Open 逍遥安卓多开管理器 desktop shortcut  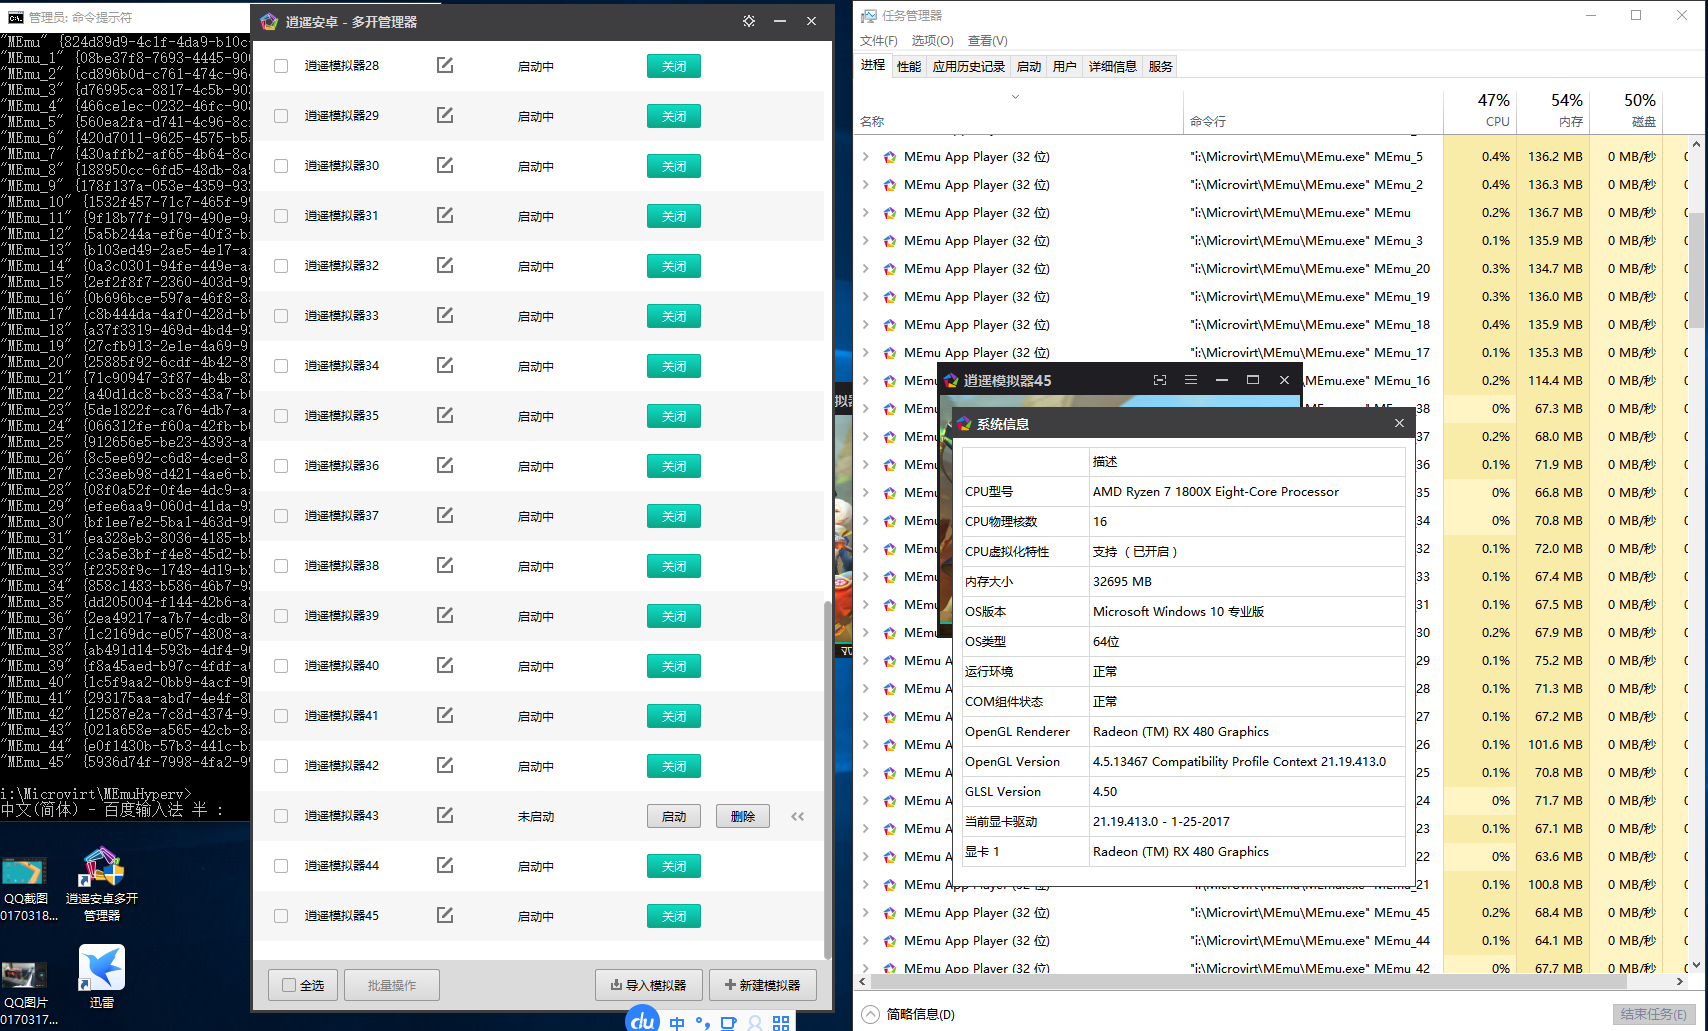tap(102, 884)
